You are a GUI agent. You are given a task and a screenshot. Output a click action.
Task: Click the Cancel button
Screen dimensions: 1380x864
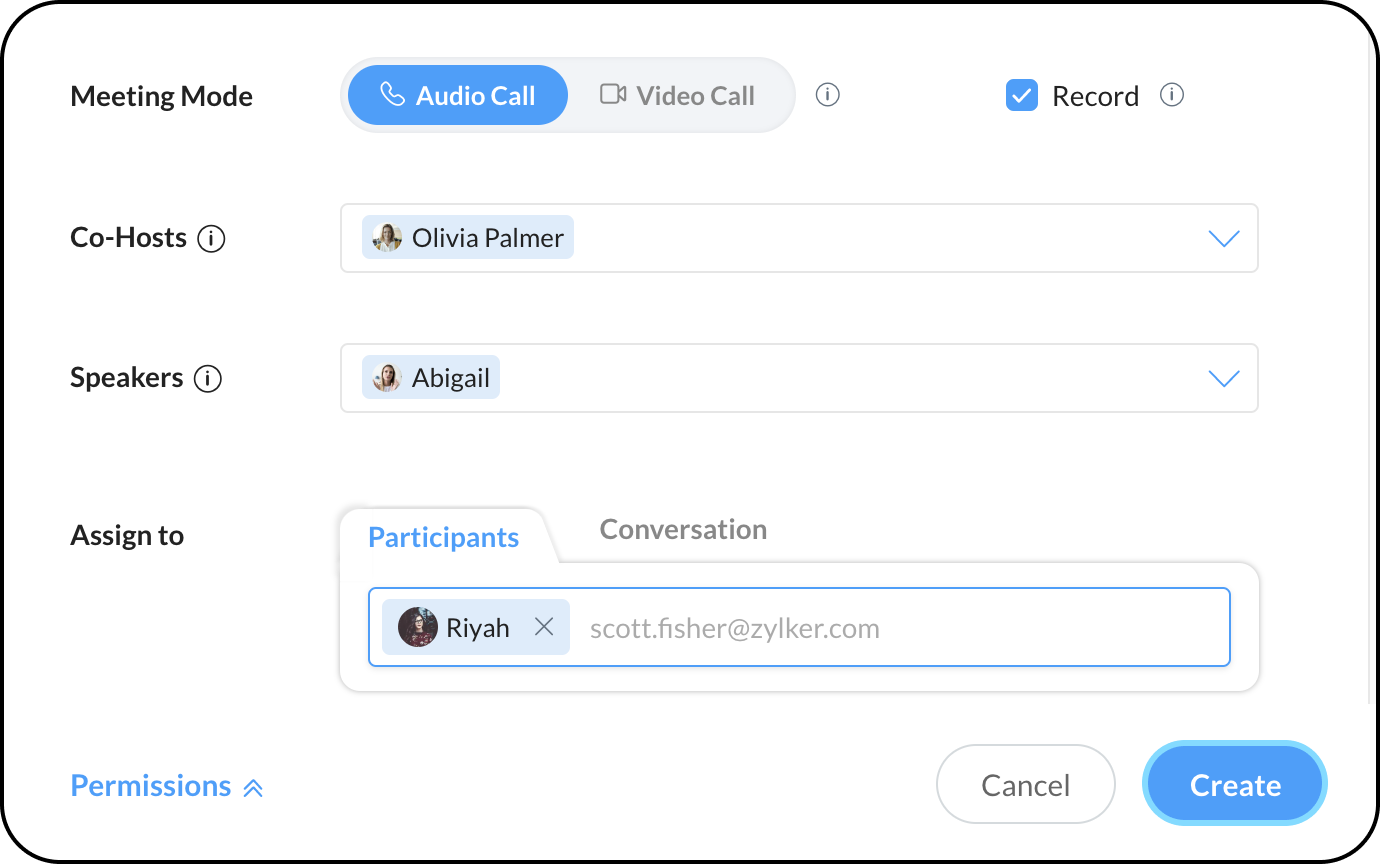pos(1025,785)
